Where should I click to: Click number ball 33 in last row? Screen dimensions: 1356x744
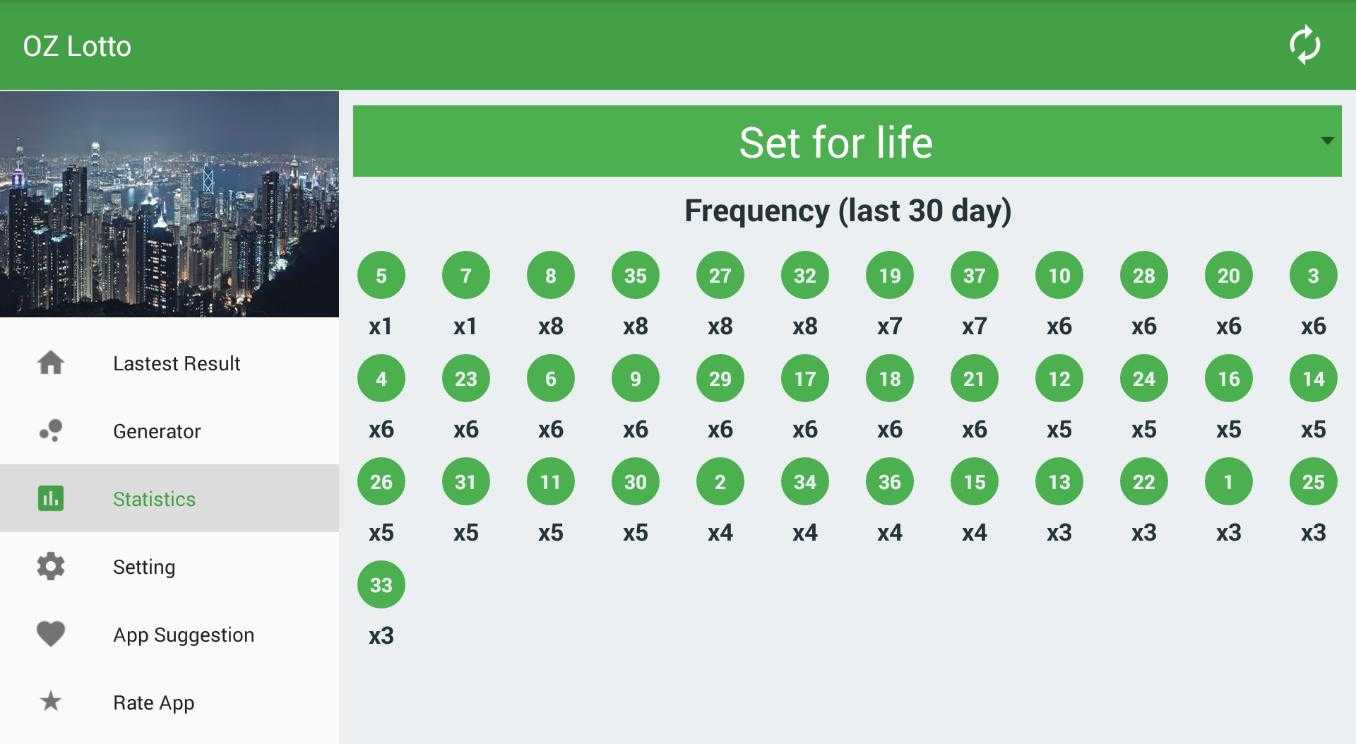pyautogui.click(x=381, y=584)
